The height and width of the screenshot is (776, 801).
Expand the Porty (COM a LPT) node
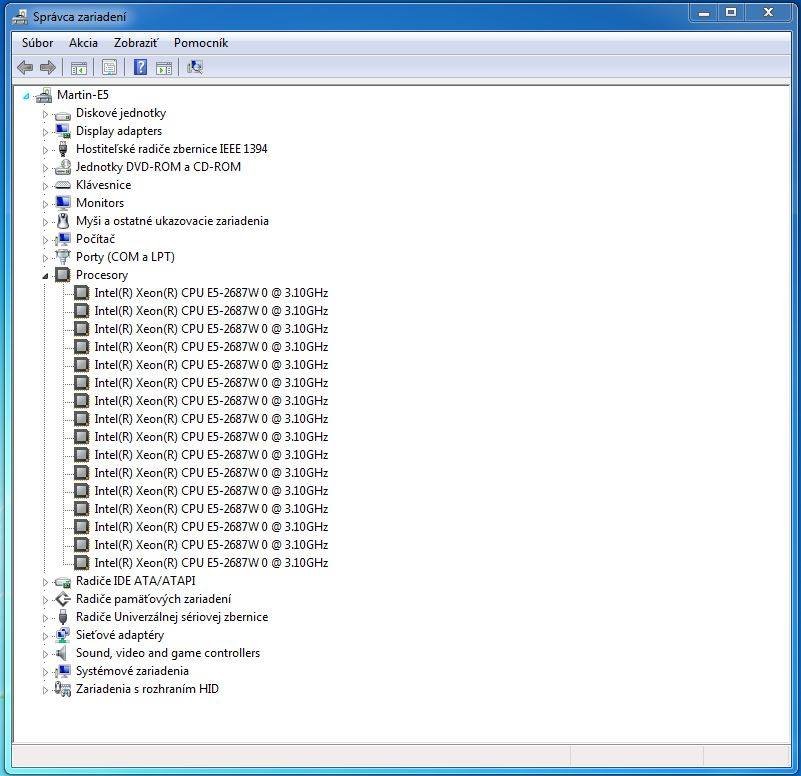[45, 258]
